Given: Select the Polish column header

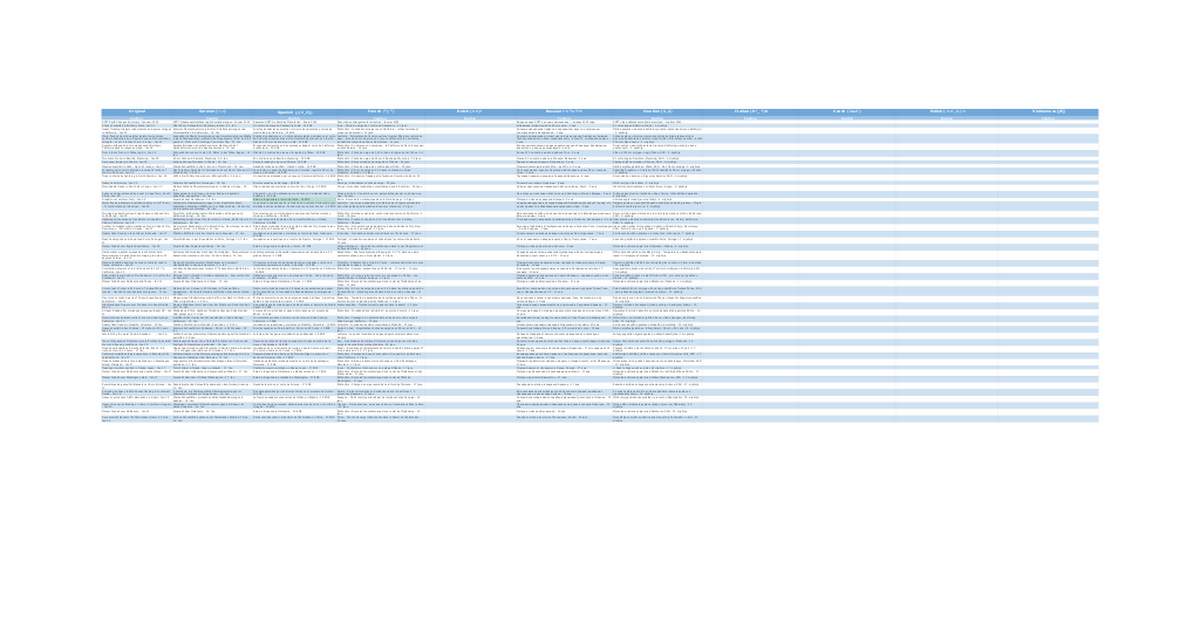Looking at the screenshot, I should (x=947, y=112).
